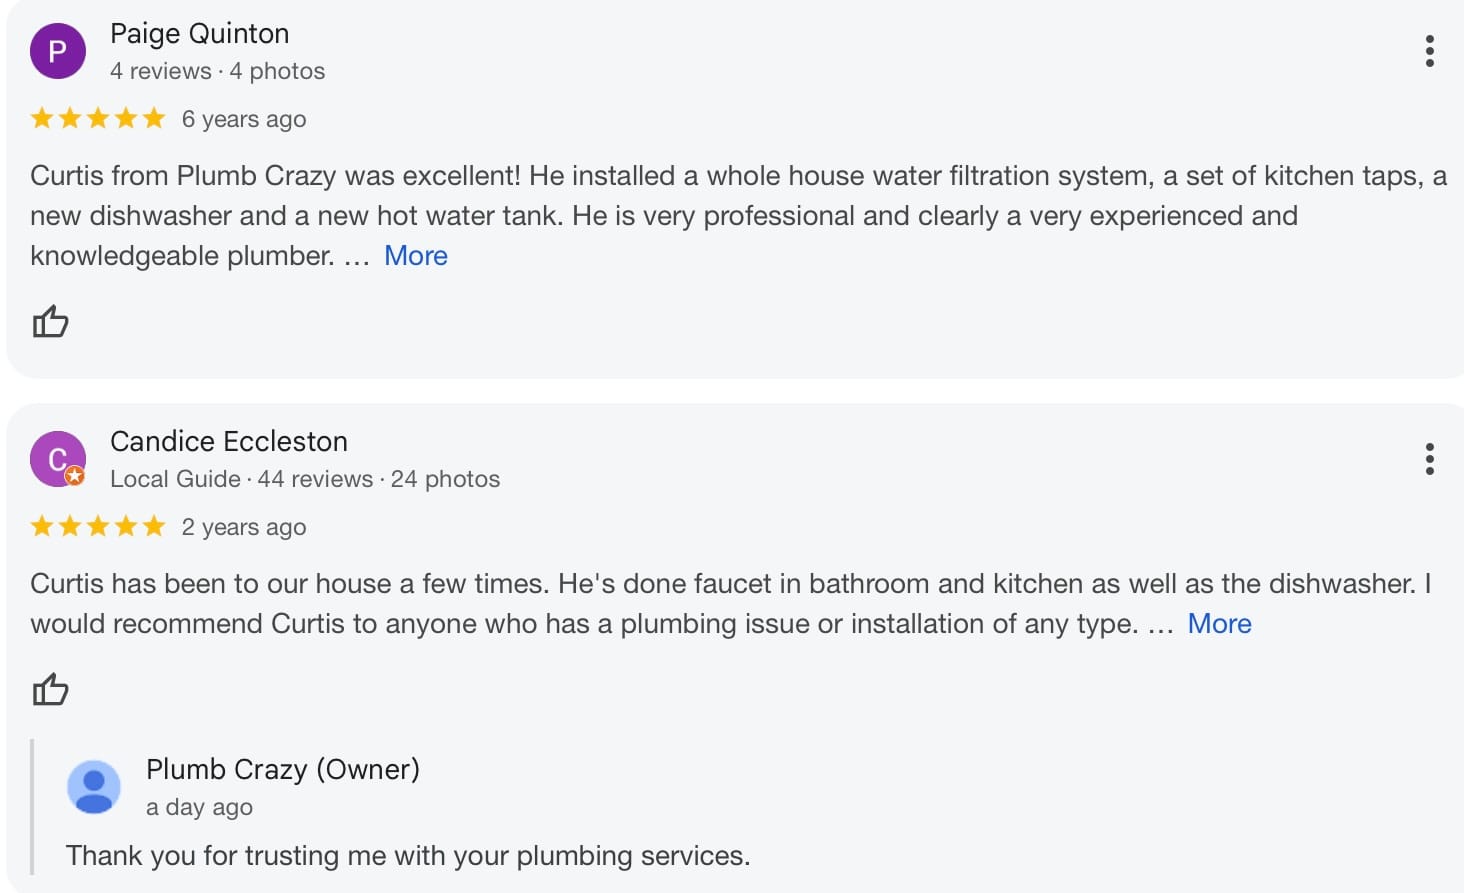Open the three-dot menu on Candice Eccleston's review
The image size is (1464, 893).
pyautogui.click(x=1430, y=459)
